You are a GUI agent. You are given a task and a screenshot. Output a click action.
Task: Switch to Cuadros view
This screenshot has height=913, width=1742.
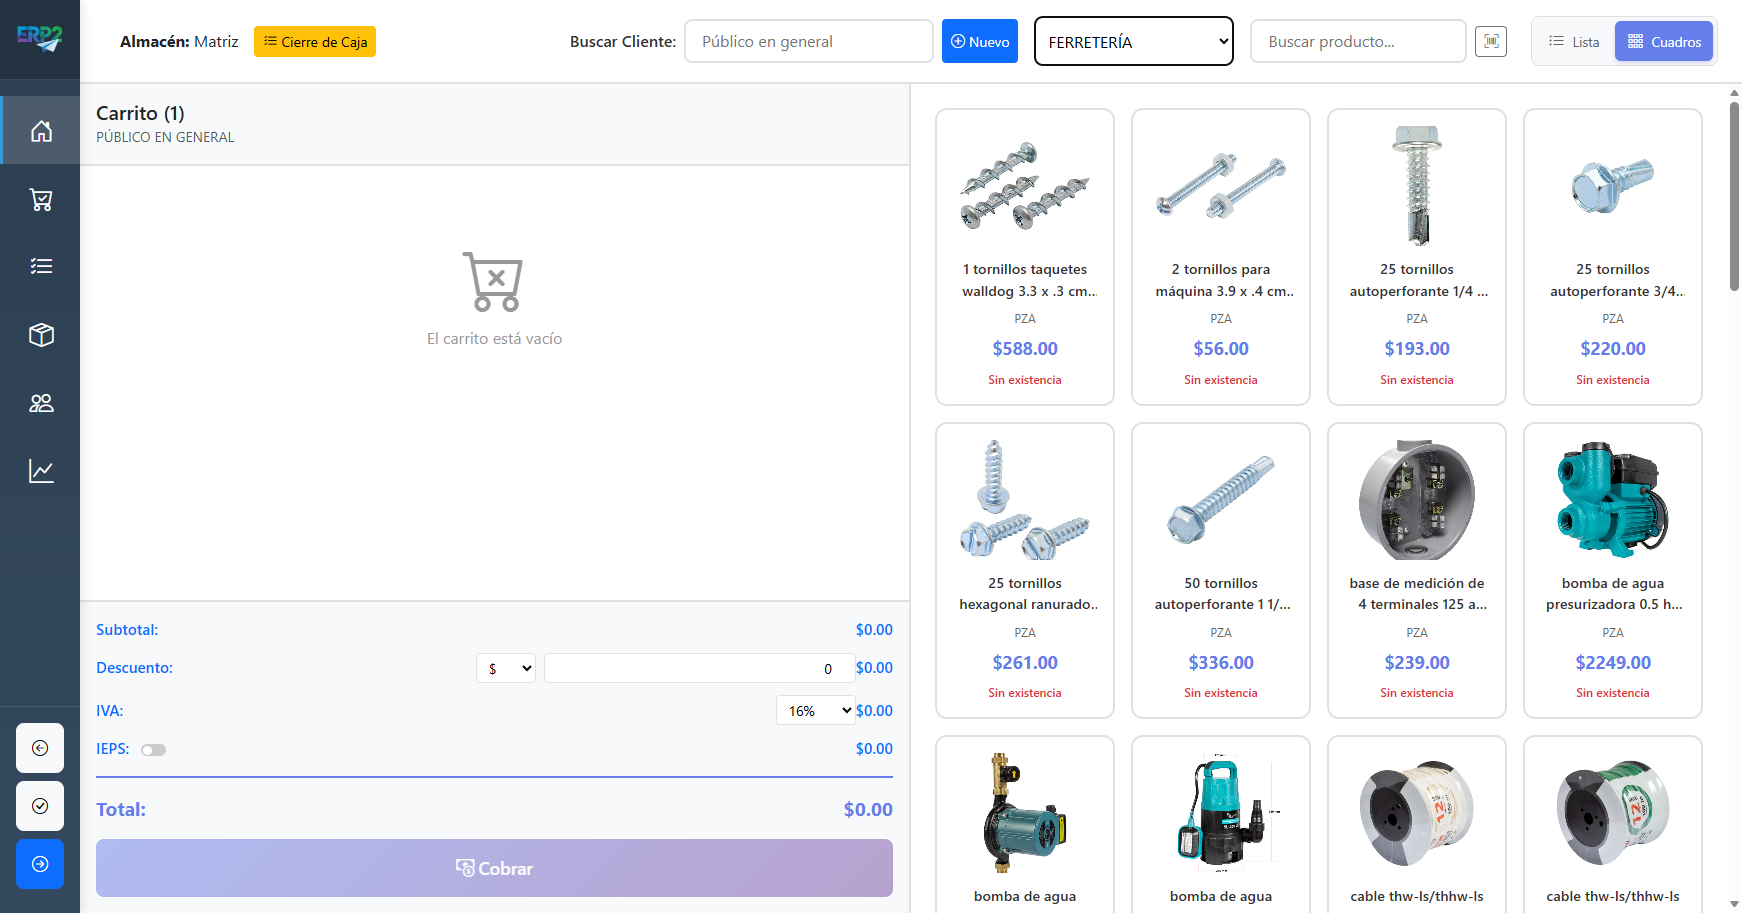point(1664,42)
